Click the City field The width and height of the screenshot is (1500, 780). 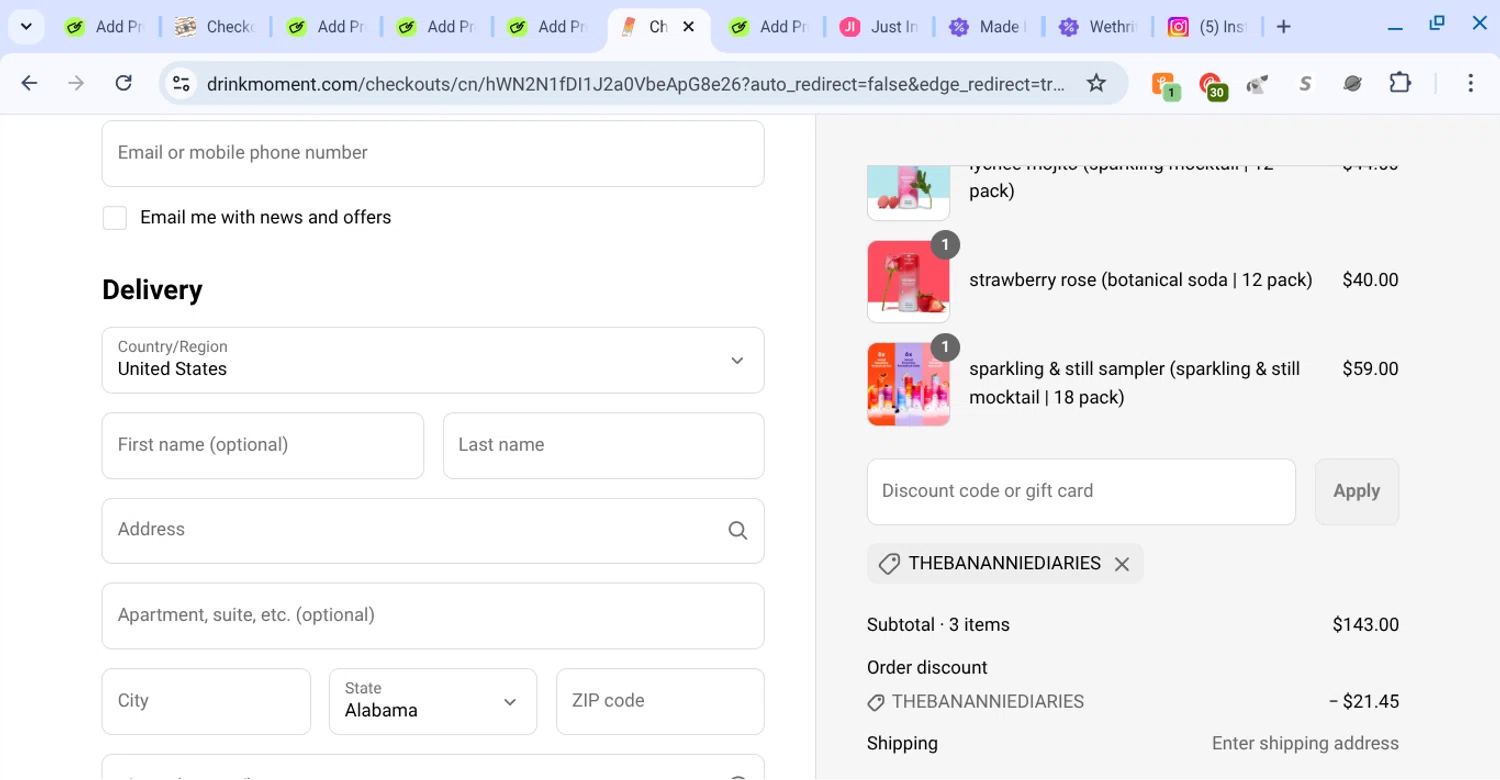(206, 701)
